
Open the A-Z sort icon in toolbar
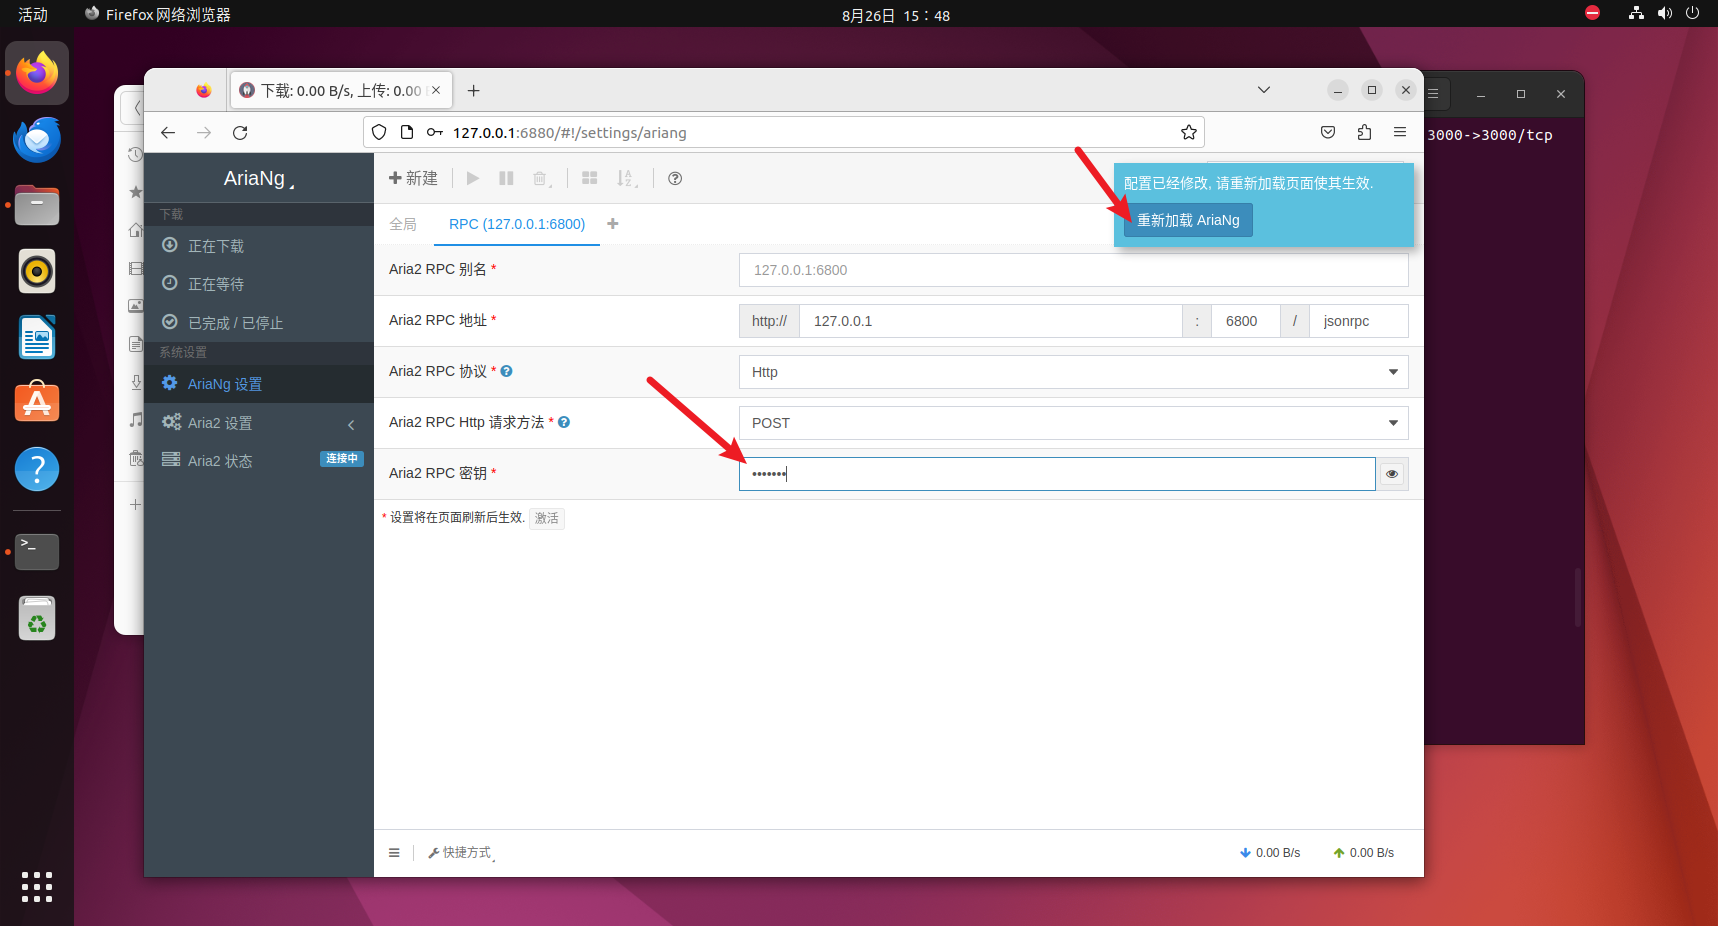tap(626, 178)
